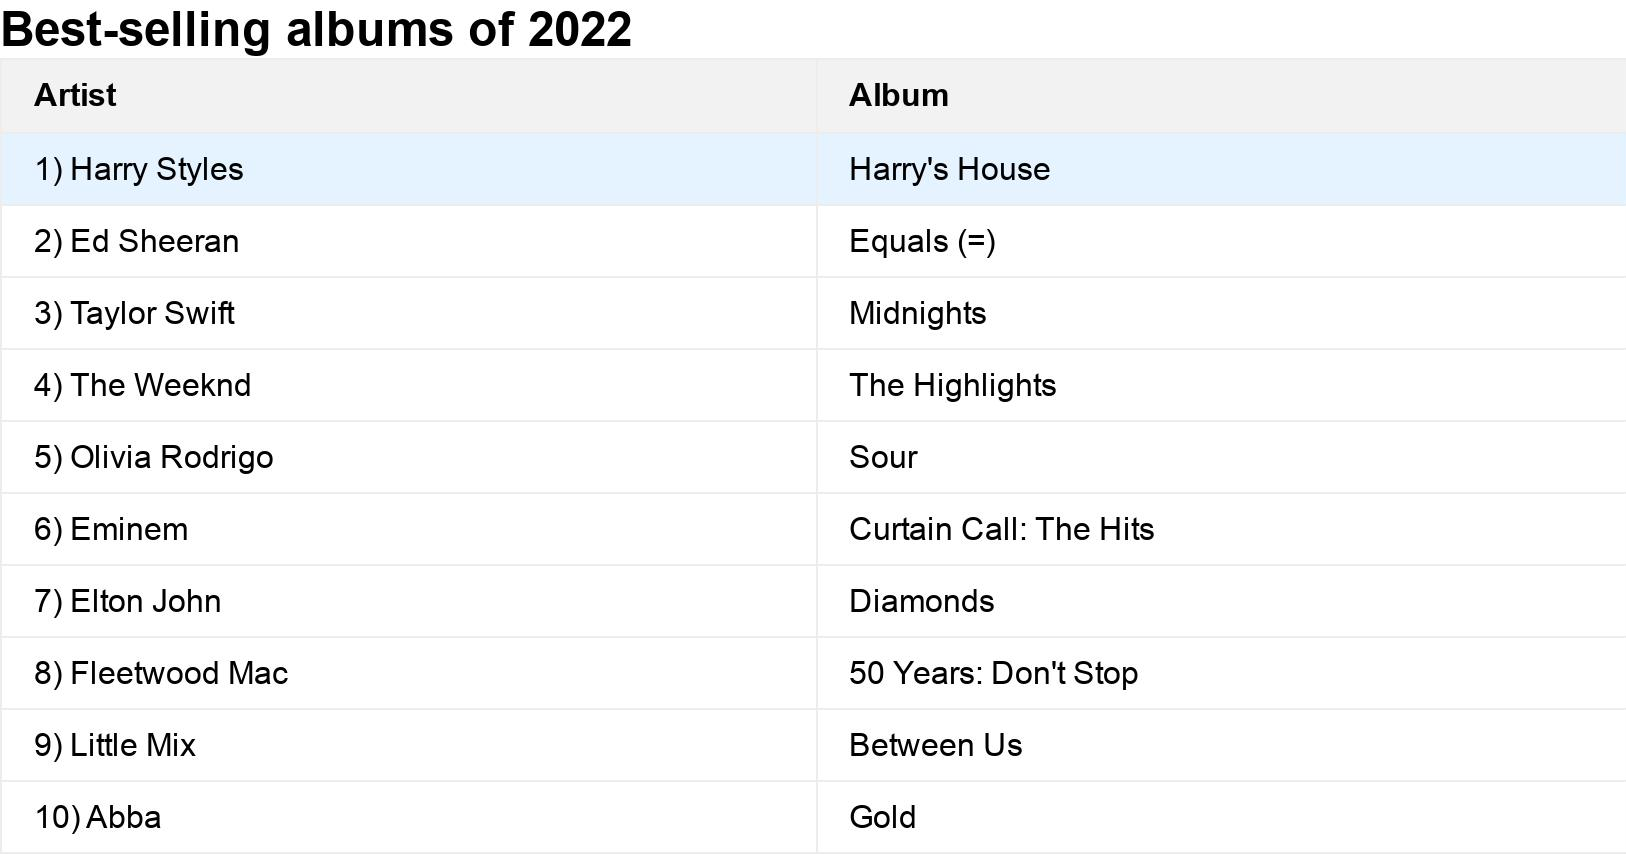Select the Olivia Rodrigo artist cell

[154, 457]
